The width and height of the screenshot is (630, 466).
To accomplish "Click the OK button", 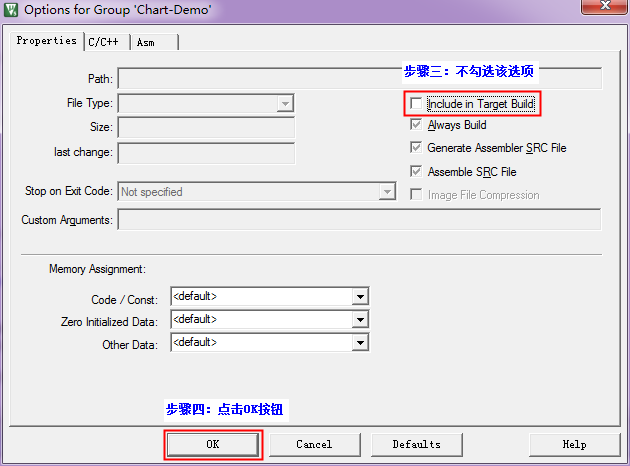I will [x=213, y=444].
